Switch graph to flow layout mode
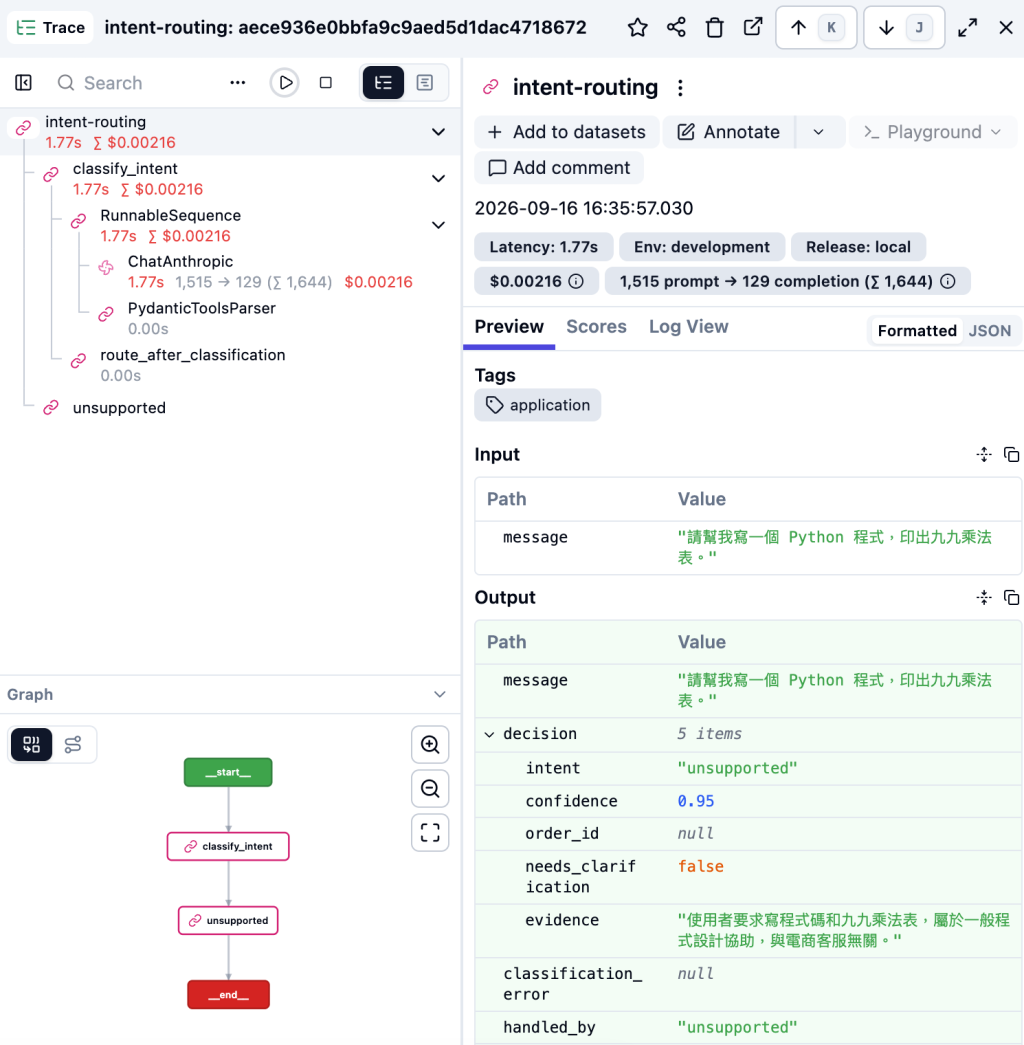1024x1045 pixels. [x=73, y=744]
